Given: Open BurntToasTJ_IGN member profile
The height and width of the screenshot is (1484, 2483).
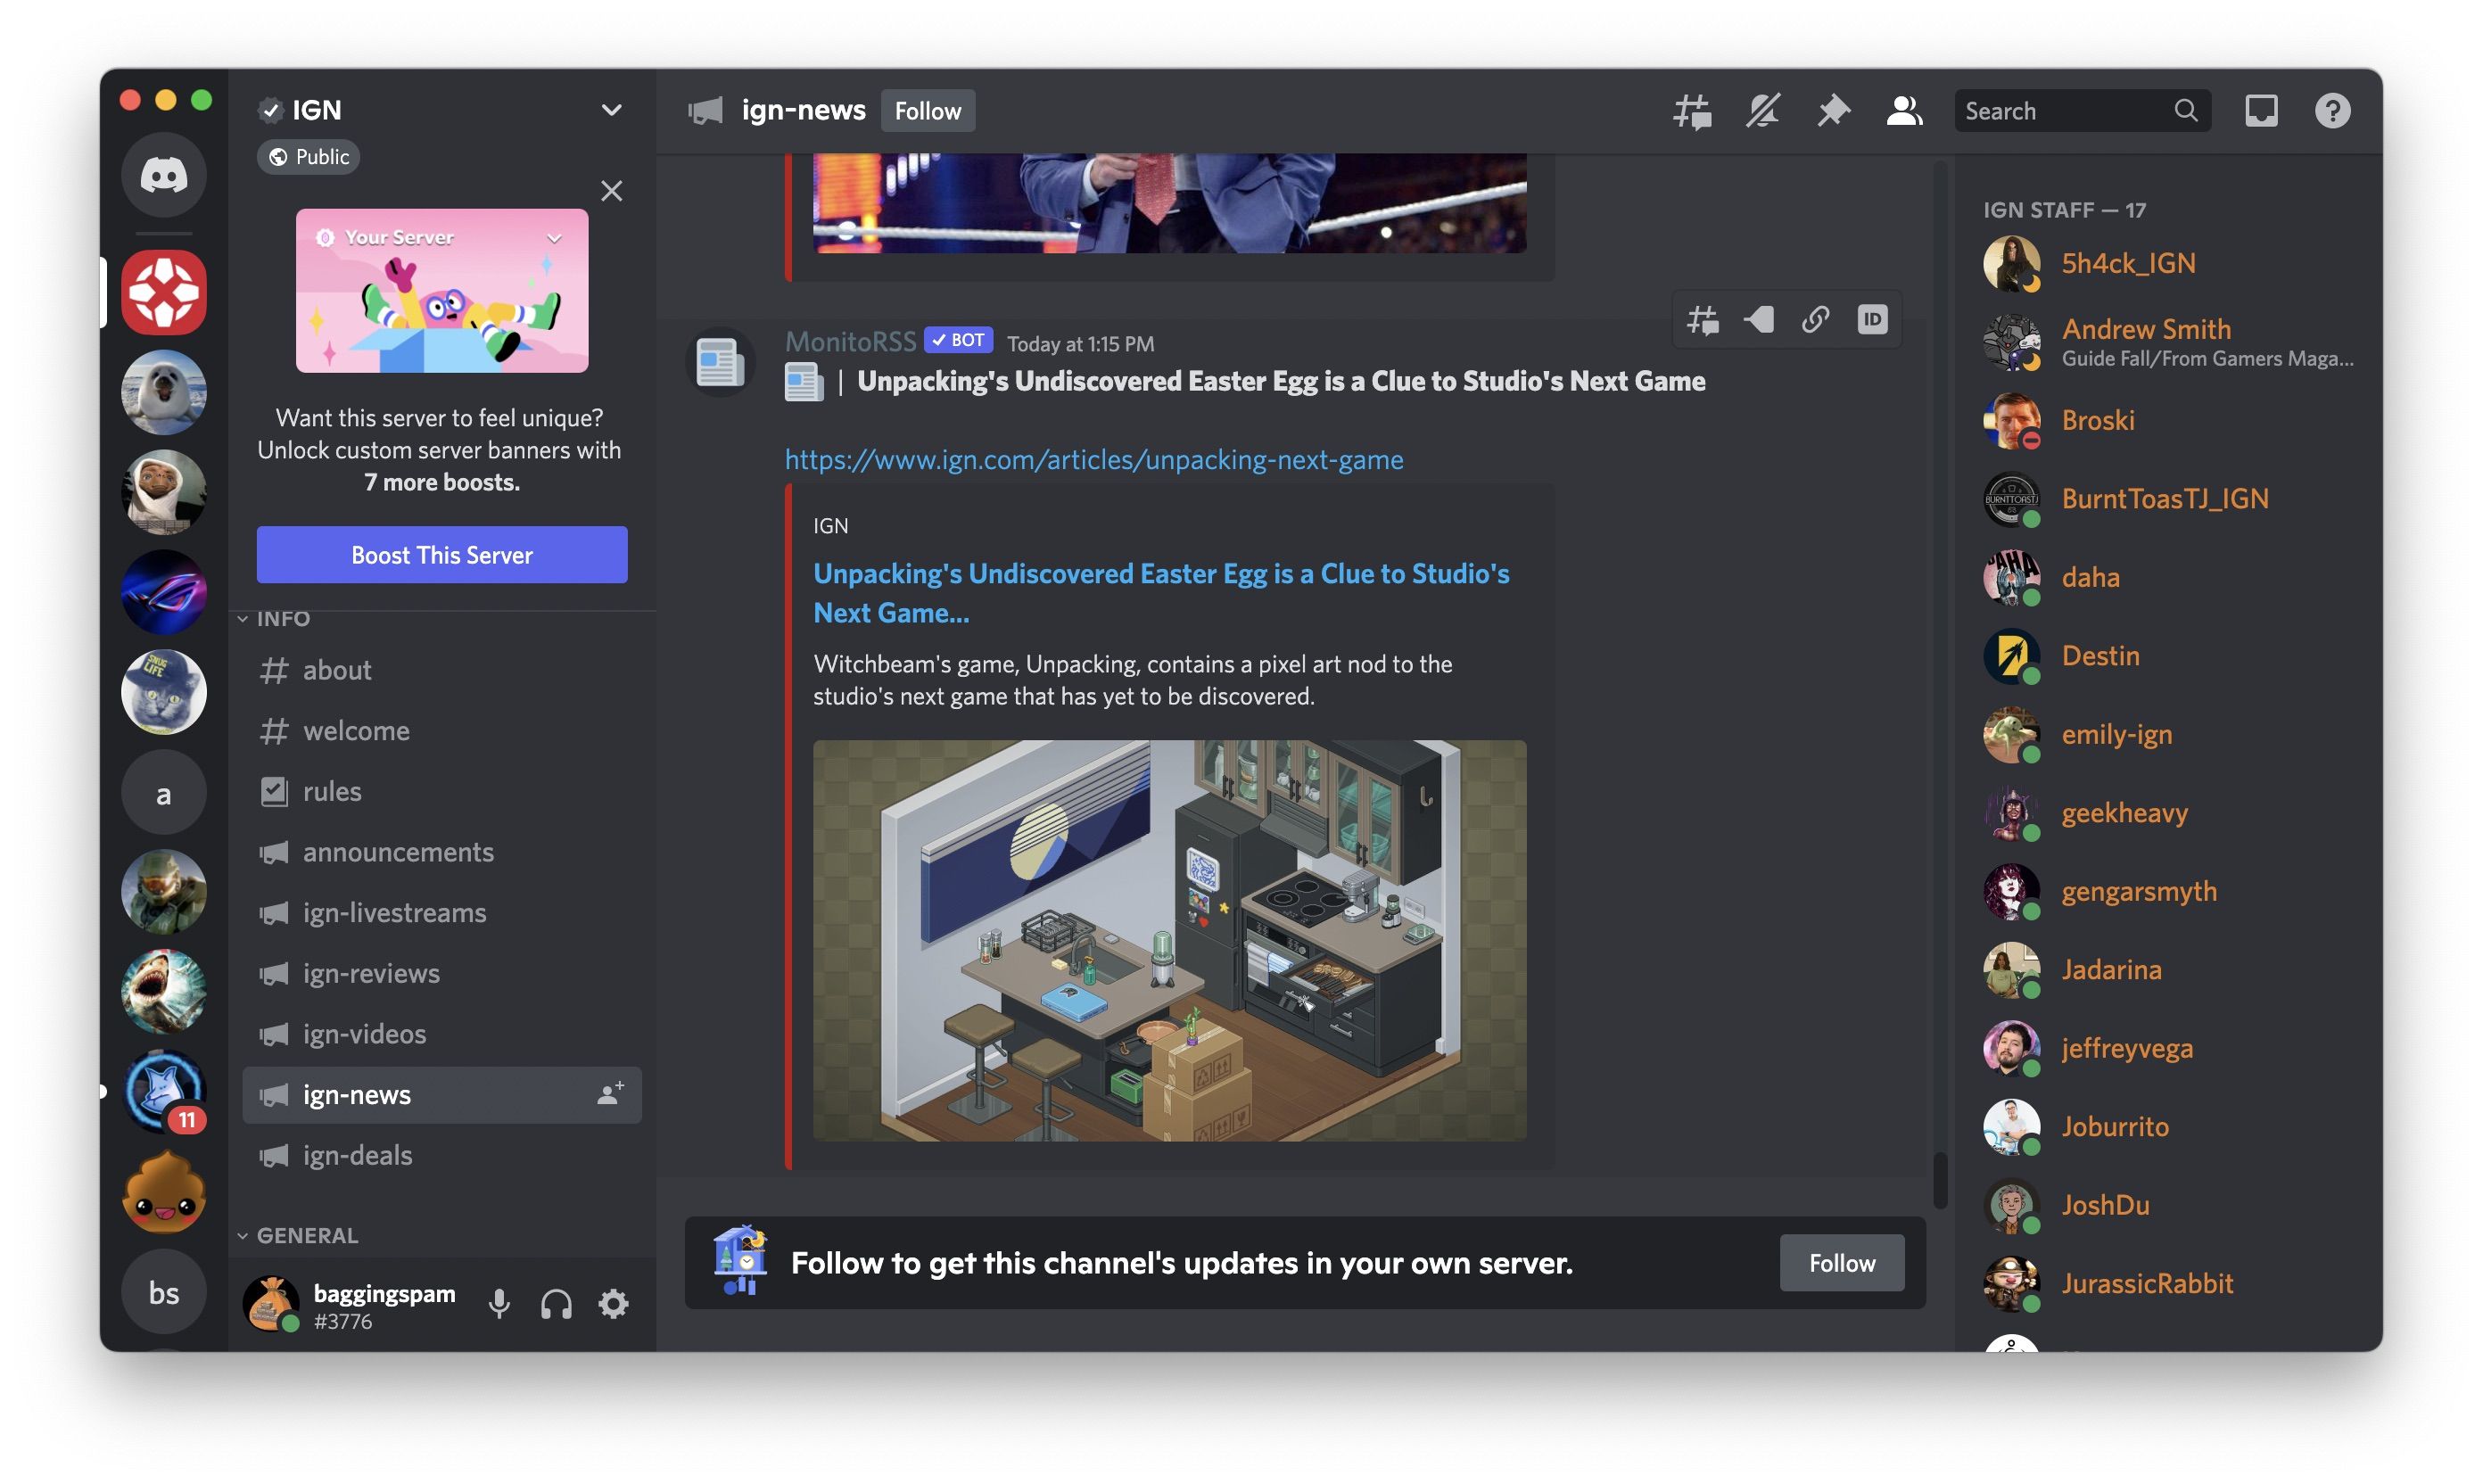Looking at the screenshot, I should point(2168,500).
